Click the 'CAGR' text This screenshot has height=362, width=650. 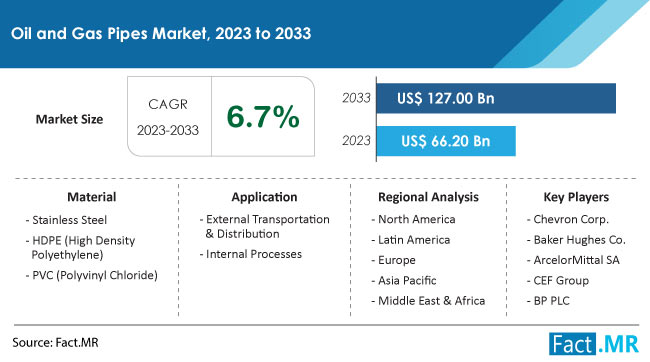click(168, 104)
